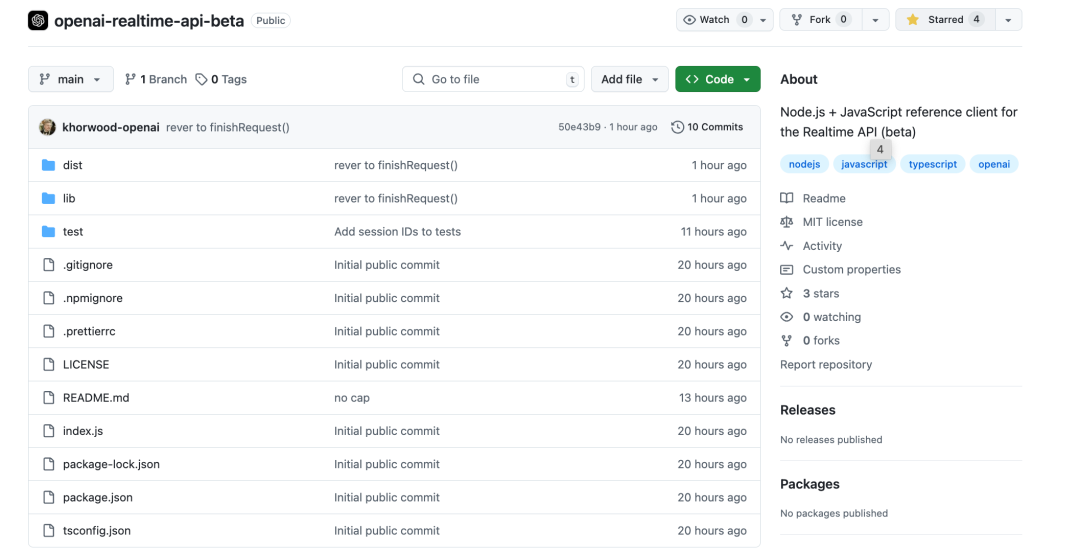Click the fork icon beside 0 forks

pos(787,340)
